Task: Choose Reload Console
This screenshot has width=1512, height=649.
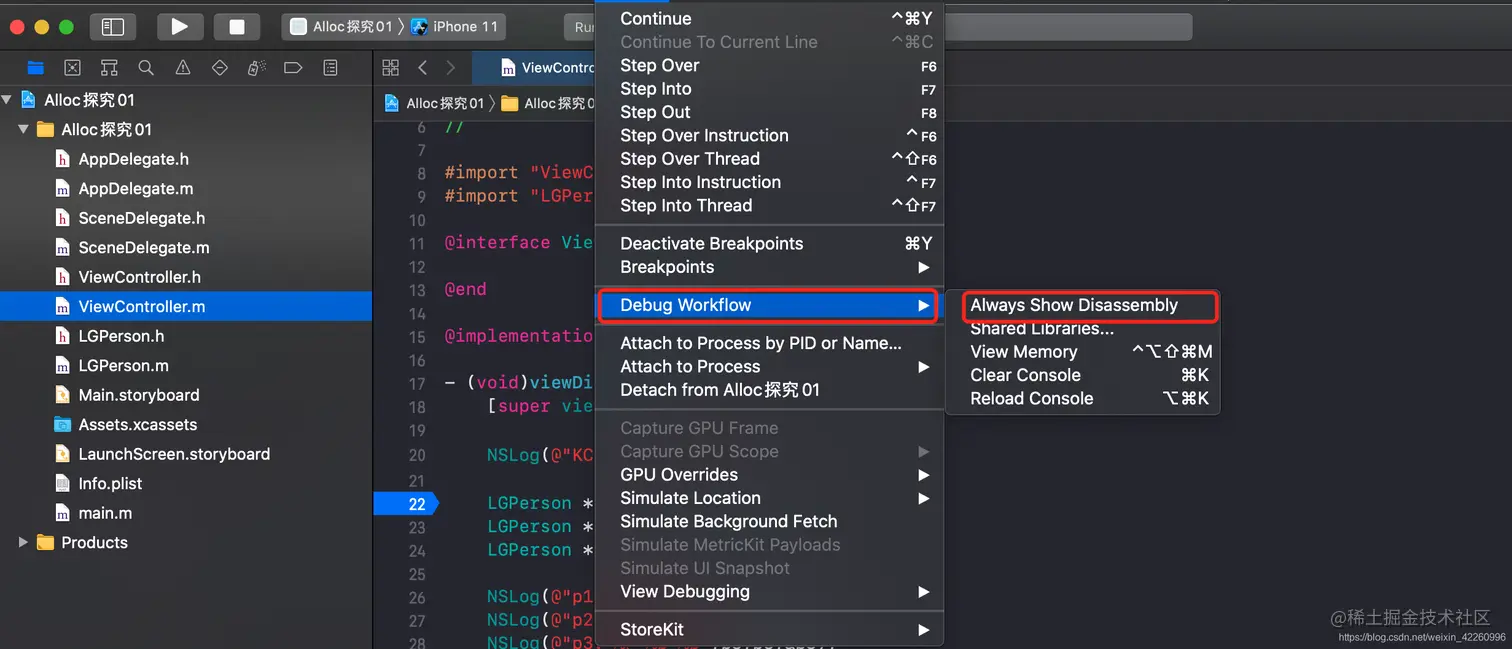Action: [1083, 398]
